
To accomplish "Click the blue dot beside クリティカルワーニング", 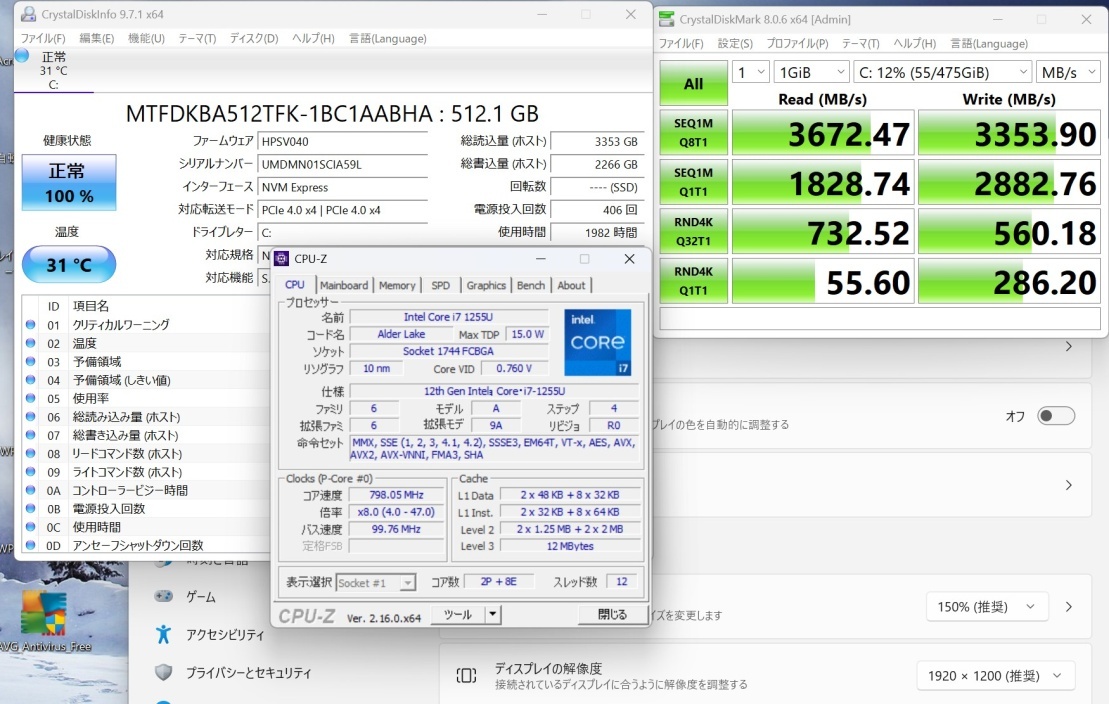I will click(x=29, y=324).
